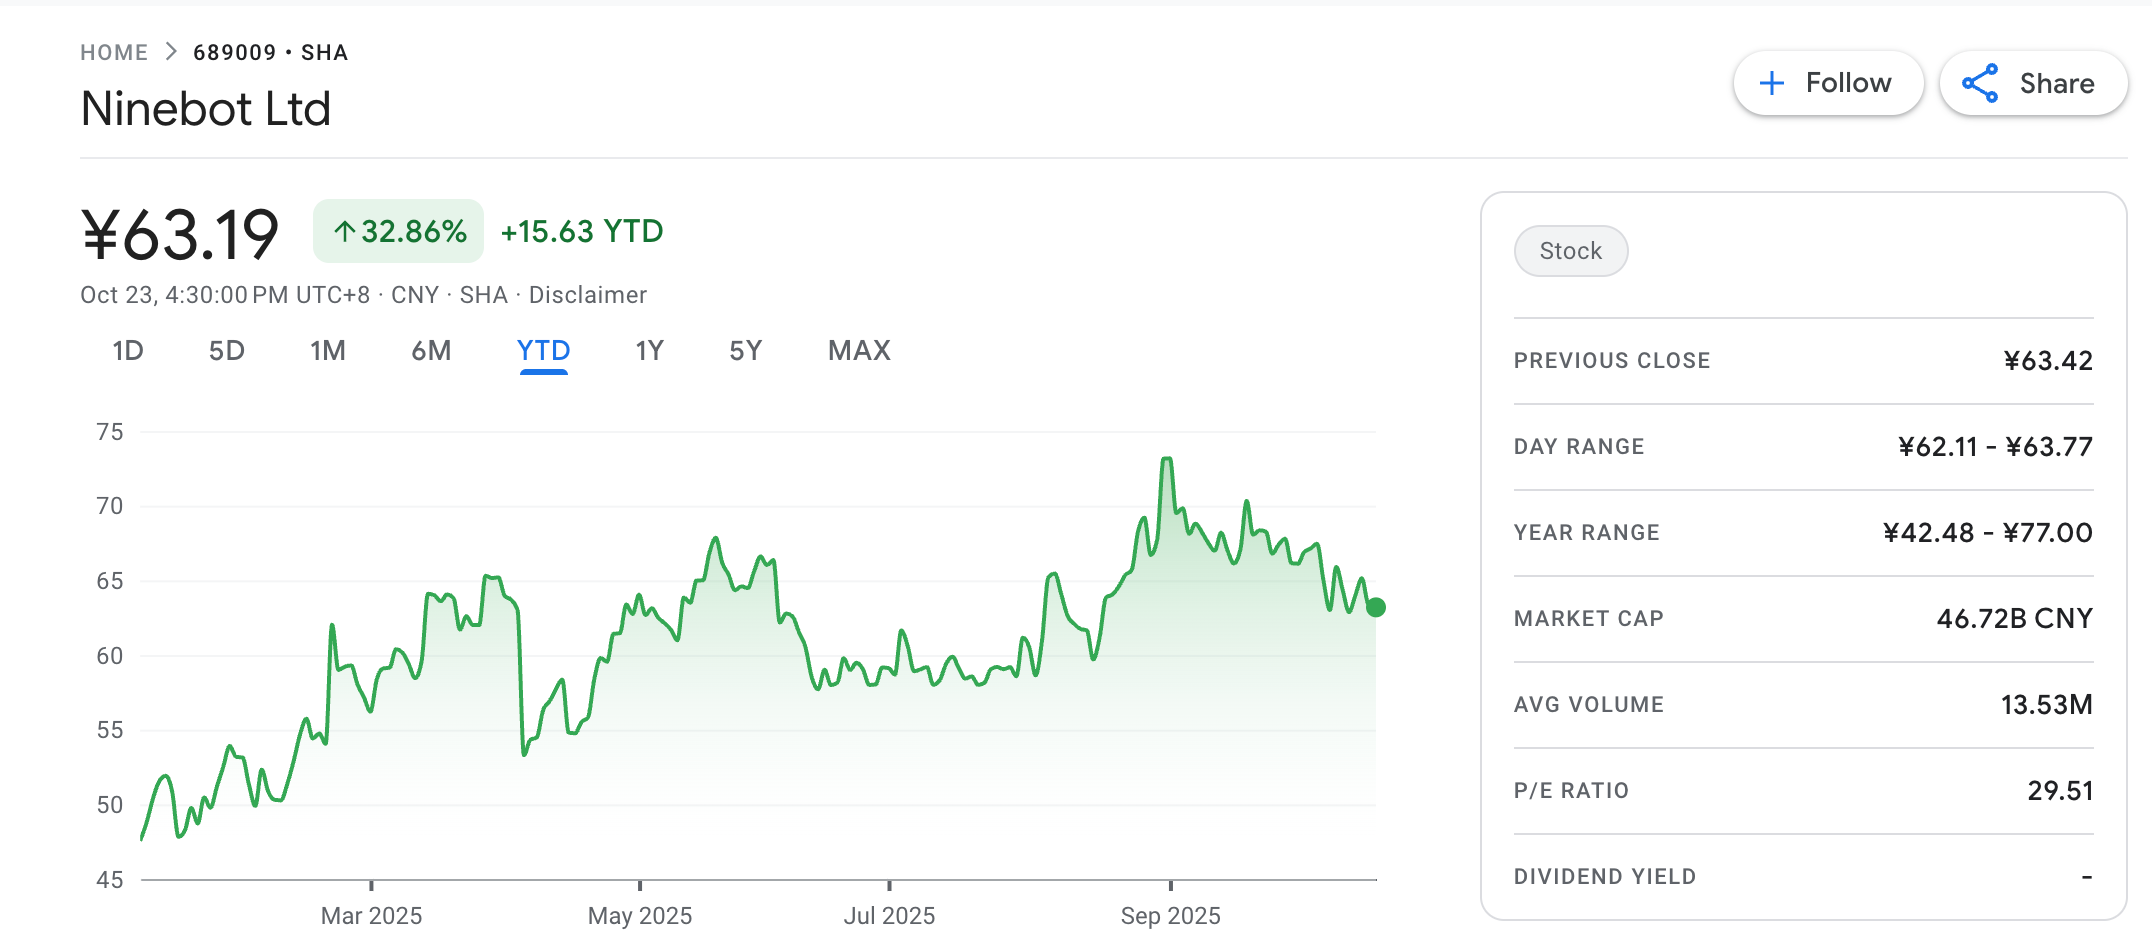Click the breadcrumb chevron after HOME
The image size is (2152, 948).
(171, 52)
